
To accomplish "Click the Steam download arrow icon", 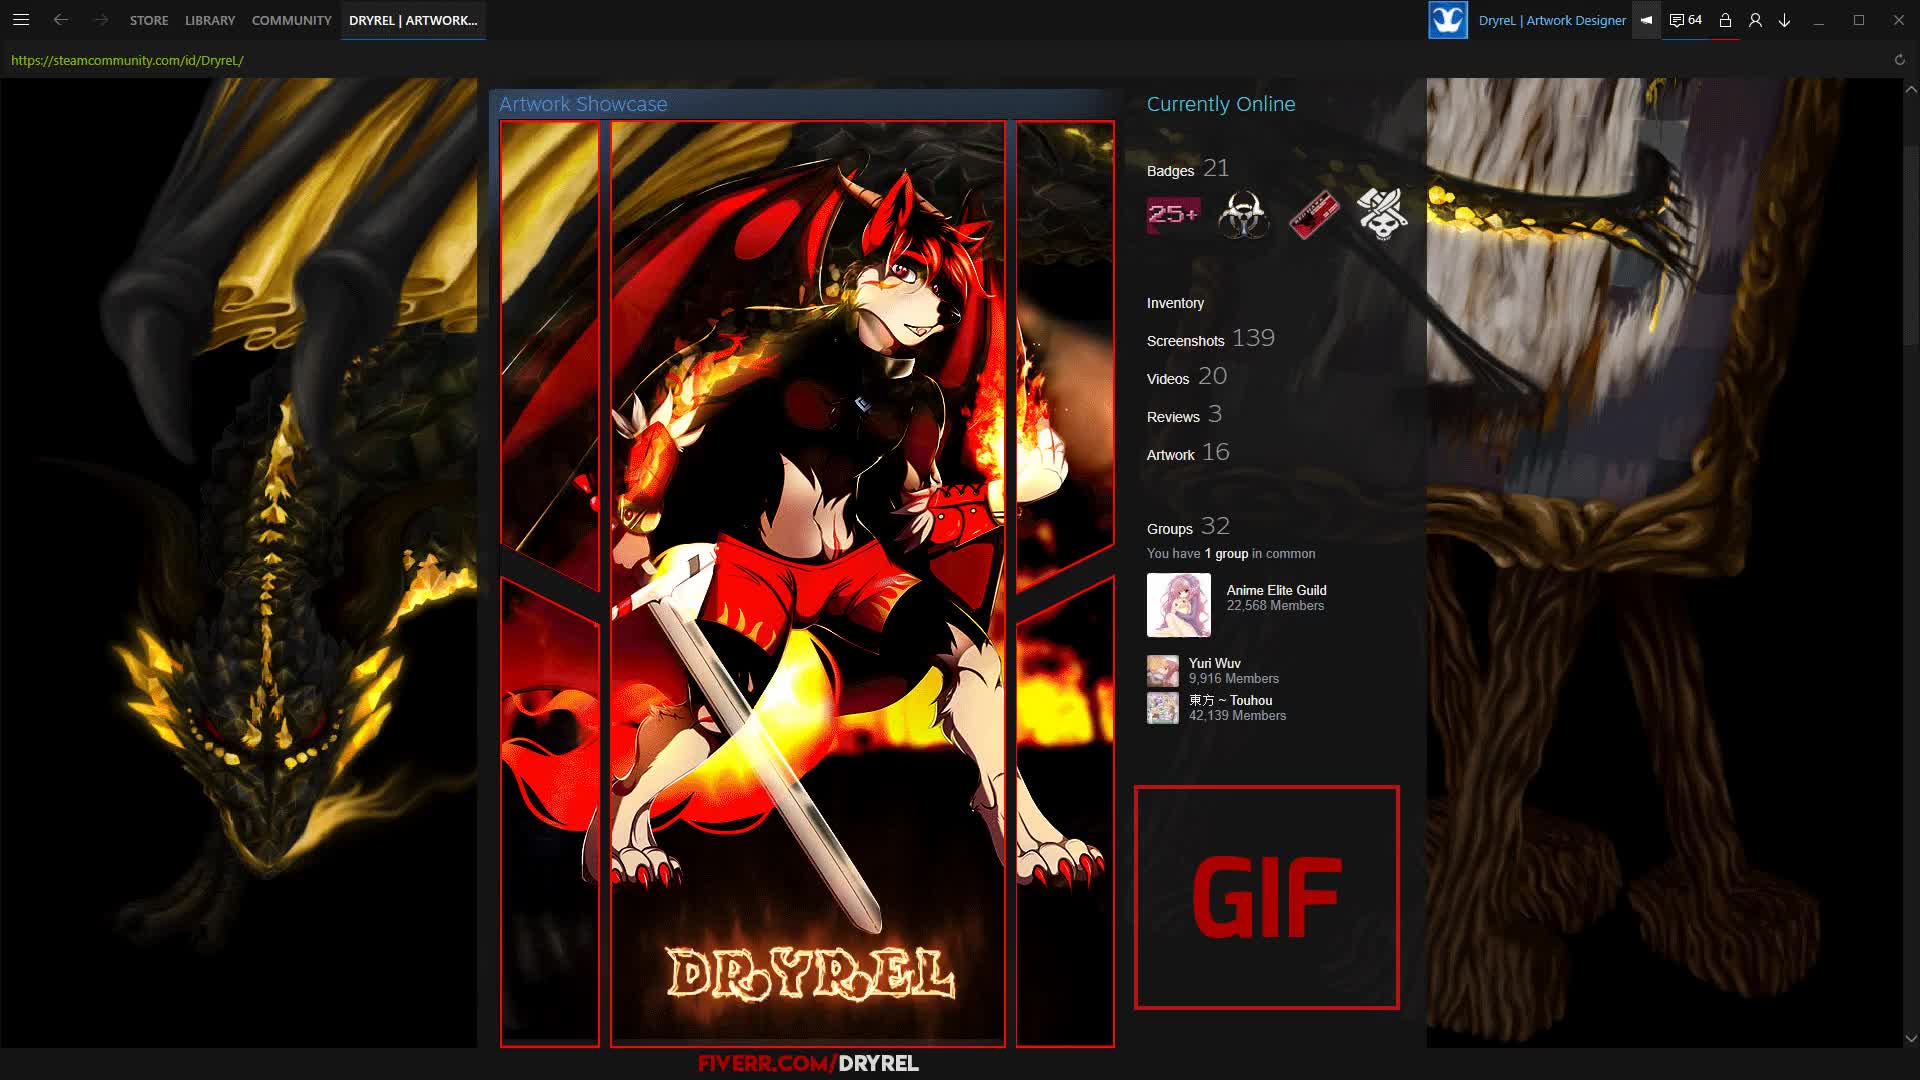I will coord(1784,20).
